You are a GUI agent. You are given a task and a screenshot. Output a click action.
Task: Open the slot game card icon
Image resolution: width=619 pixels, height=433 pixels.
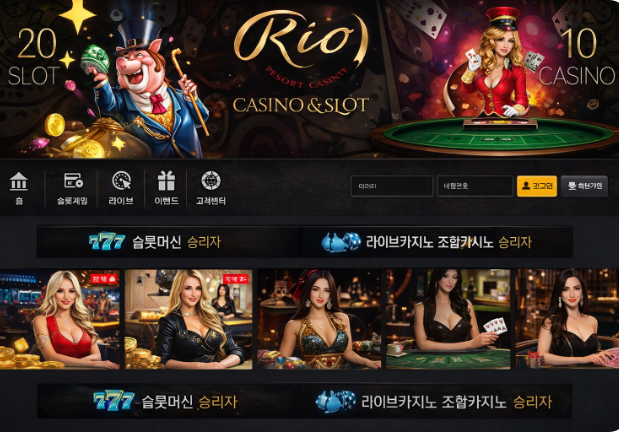(73, 180)
